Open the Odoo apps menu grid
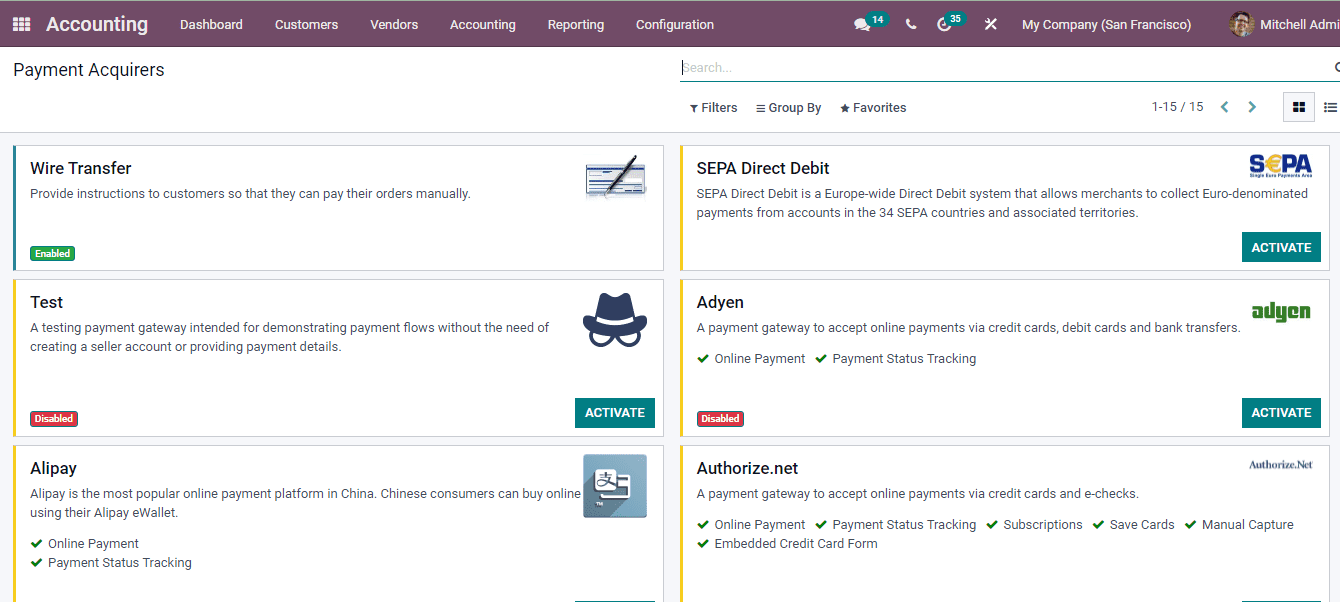 20,24
